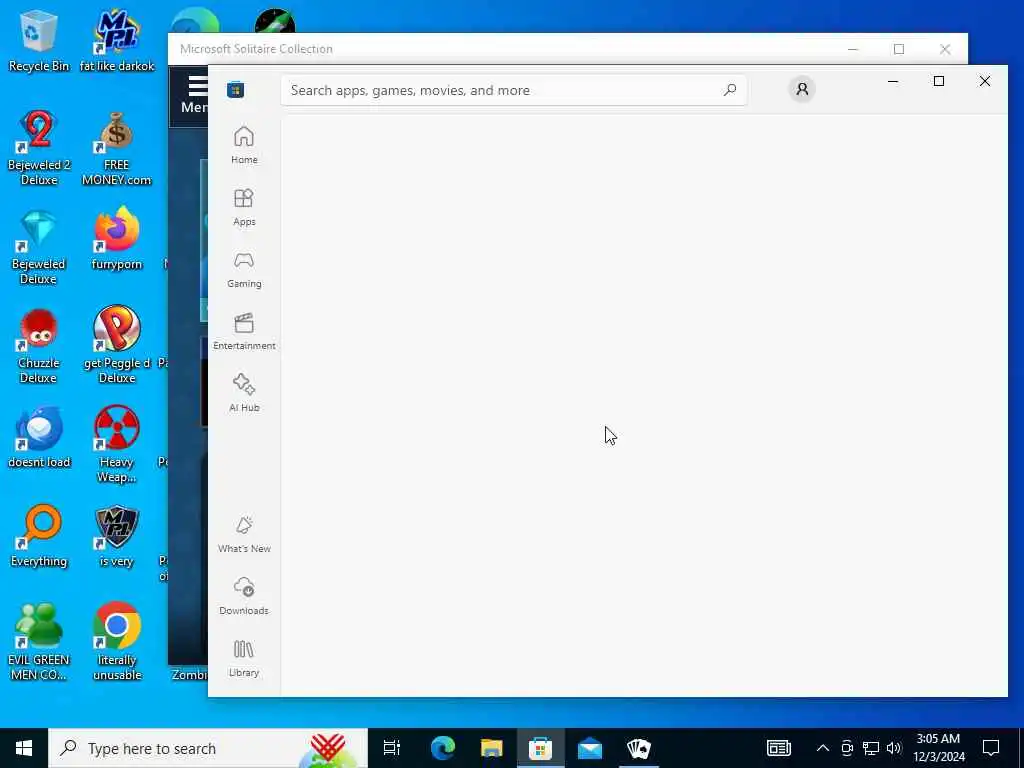Select the Chuzzle Deluxe desktop icon
This screenshot has height=768, width=1024.
coord(39,346)
